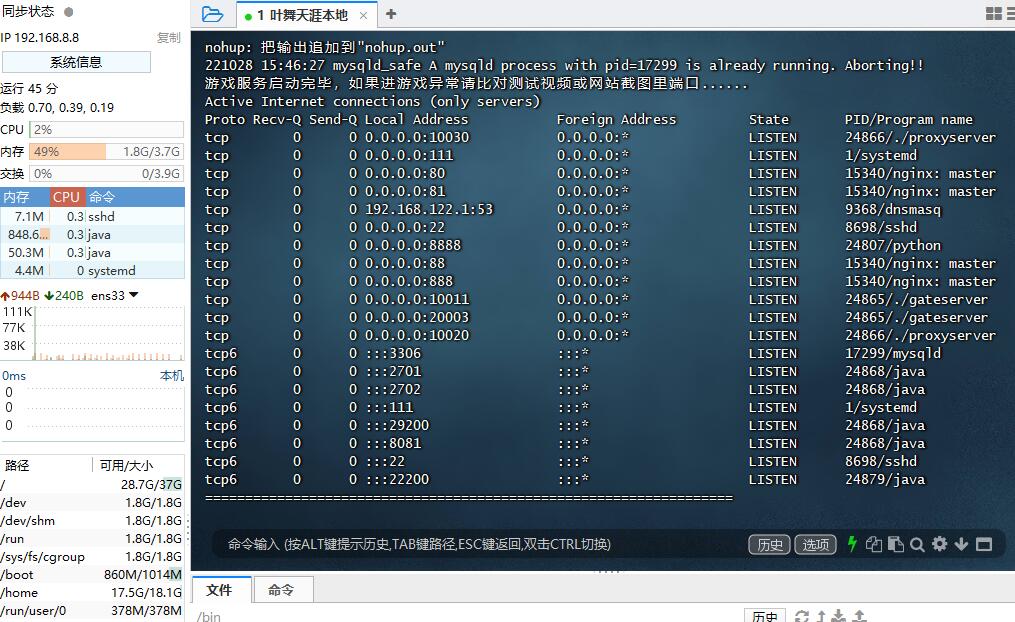The image size is (1015, 622).
Task: Click the 内存 49% usage bar
Action: coord(107,151)
